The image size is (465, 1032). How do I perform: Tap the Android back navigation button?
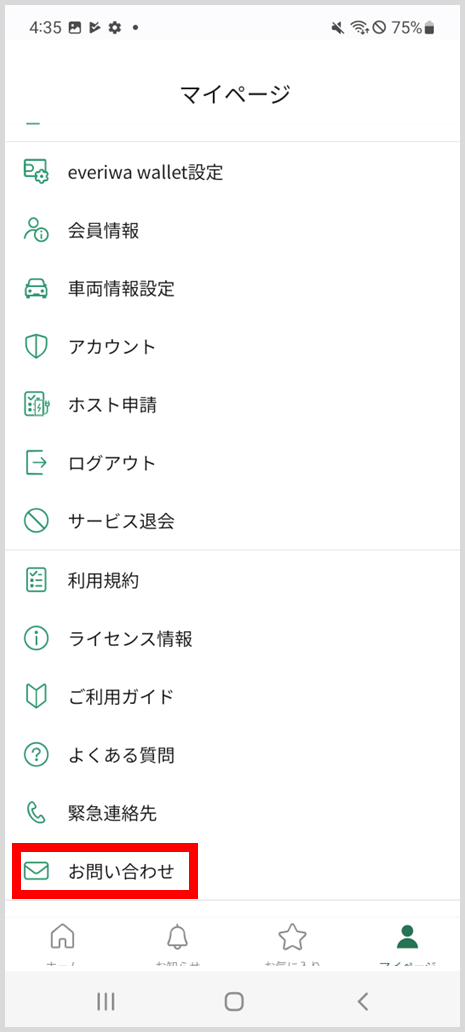362,1001
